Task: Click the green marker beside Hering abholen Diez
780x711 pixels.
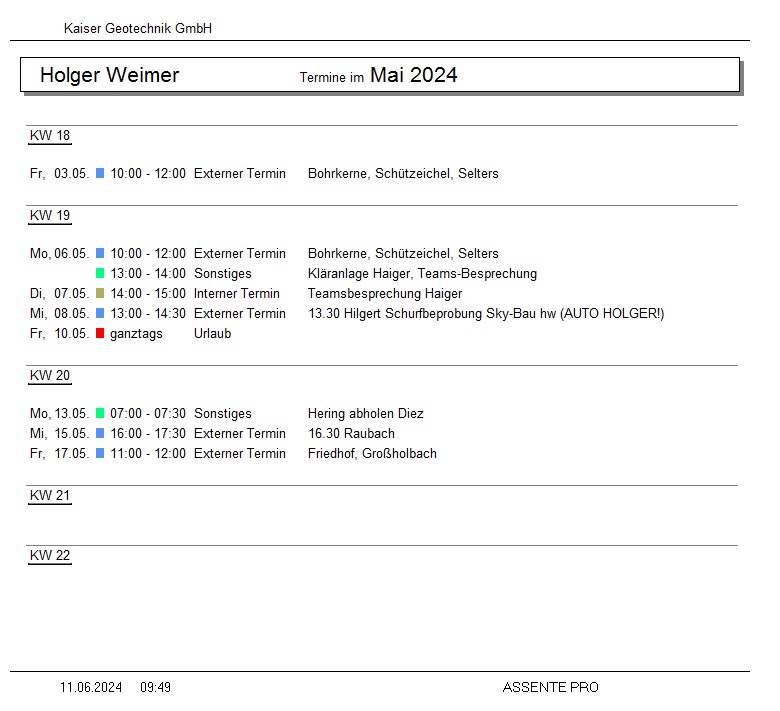Action: [x=100, y=414]
